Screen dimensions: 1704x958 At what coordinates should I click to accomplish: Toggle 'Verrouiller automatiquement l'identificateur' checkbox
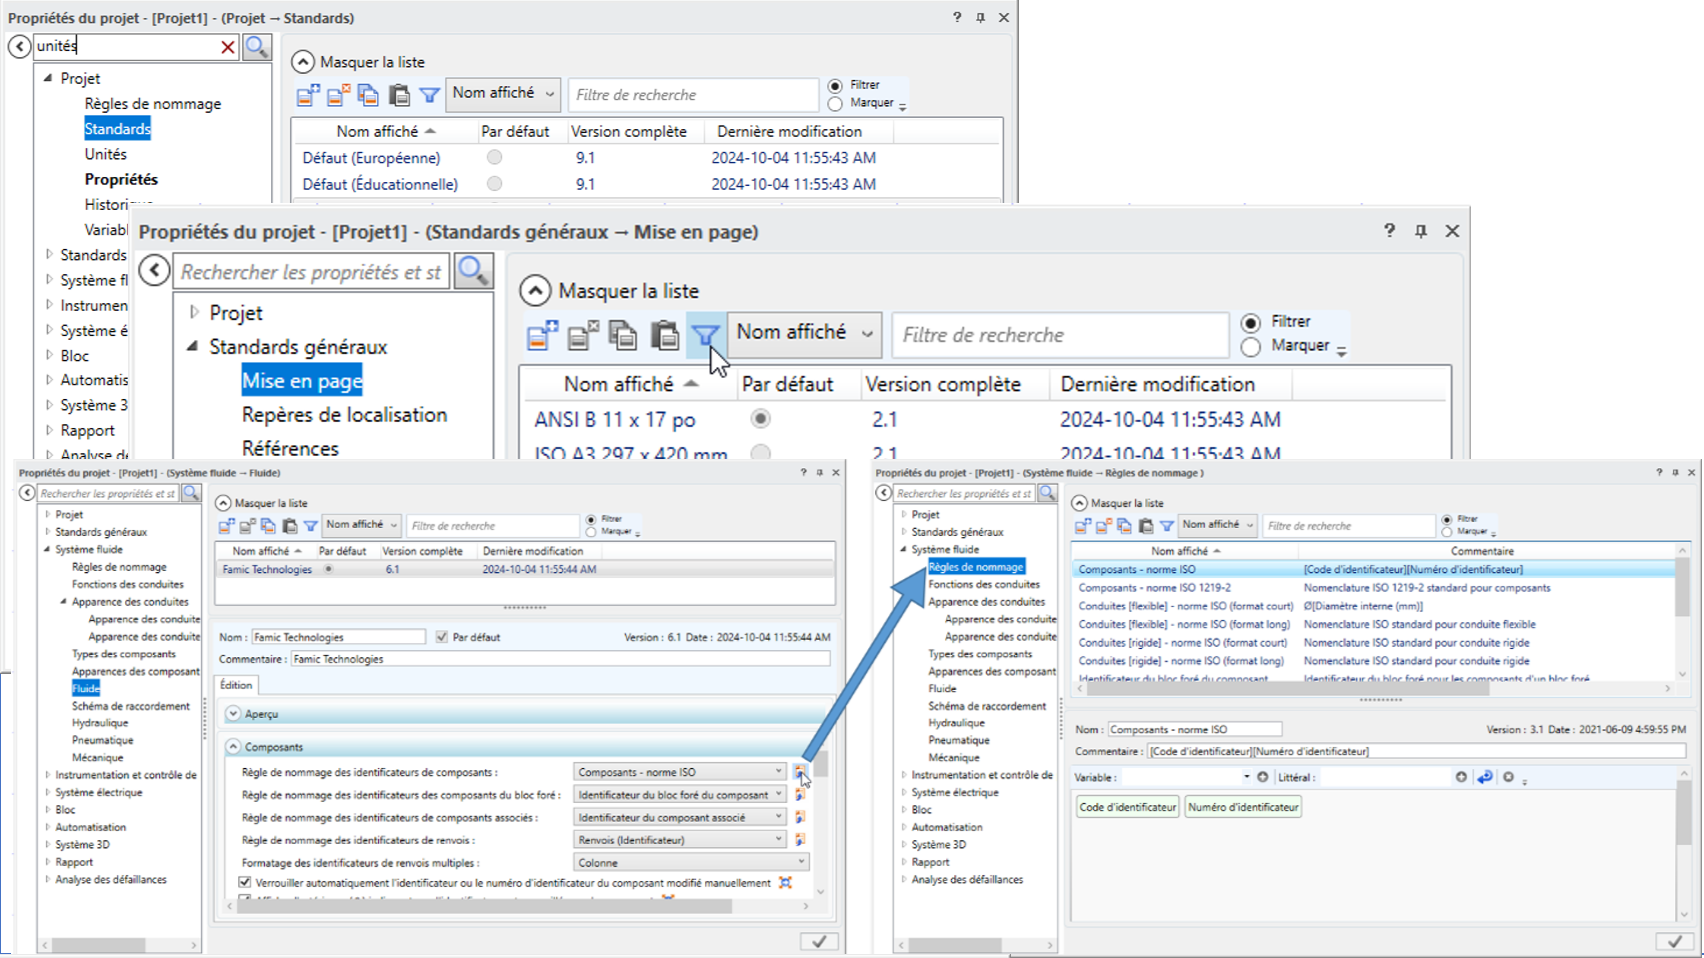point(245,882)
